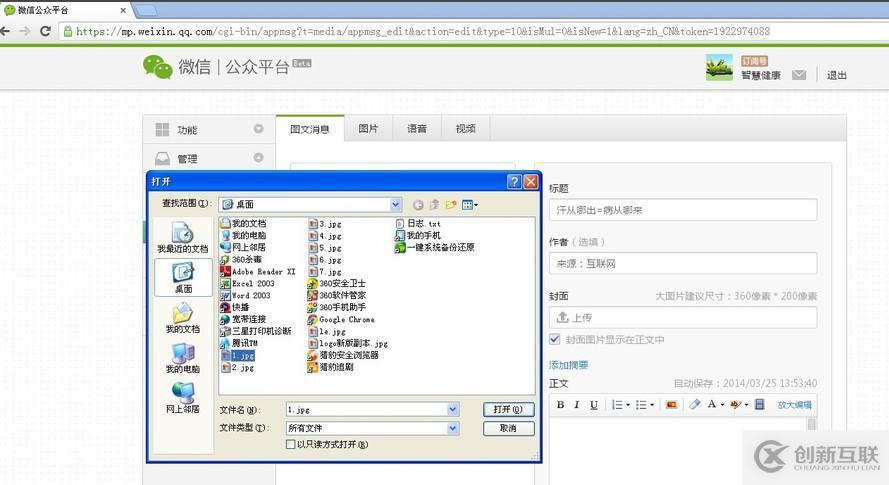Viewport: 889px width, 485px height.
Task: Expand the Look in location dropdown
Action: pyautogui.click(x=395, y=205)
